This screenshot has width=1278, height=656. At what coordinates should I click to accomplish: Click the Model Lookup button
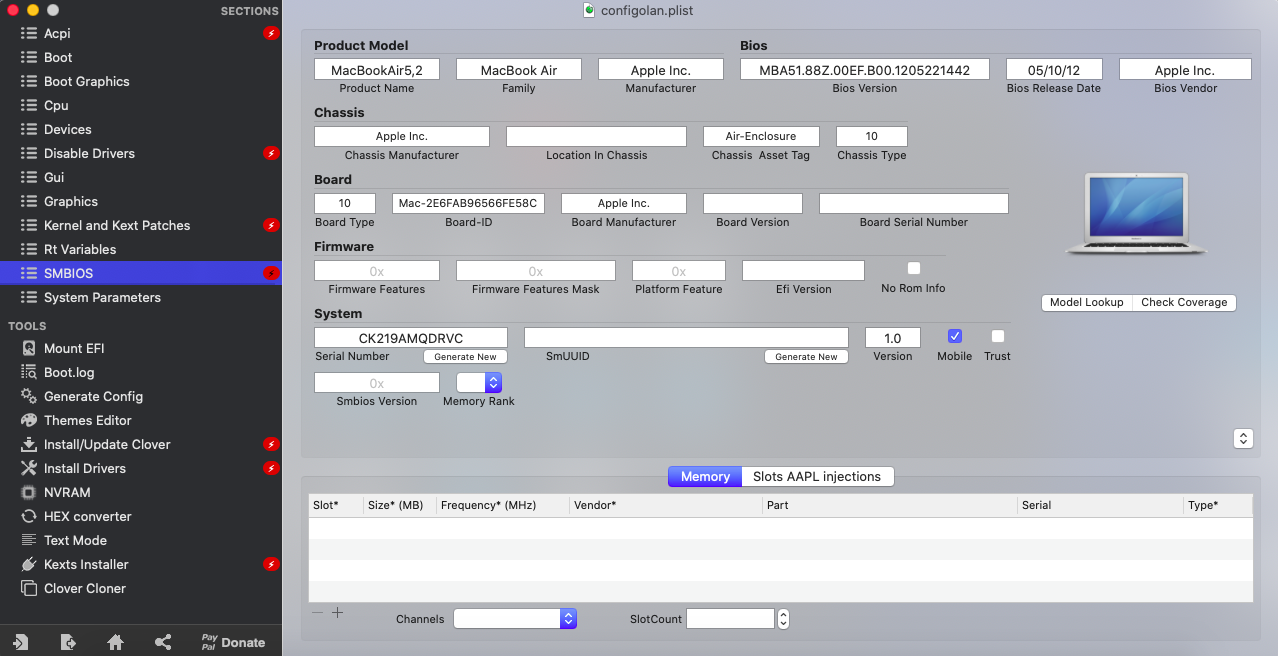coord(1086,302)
